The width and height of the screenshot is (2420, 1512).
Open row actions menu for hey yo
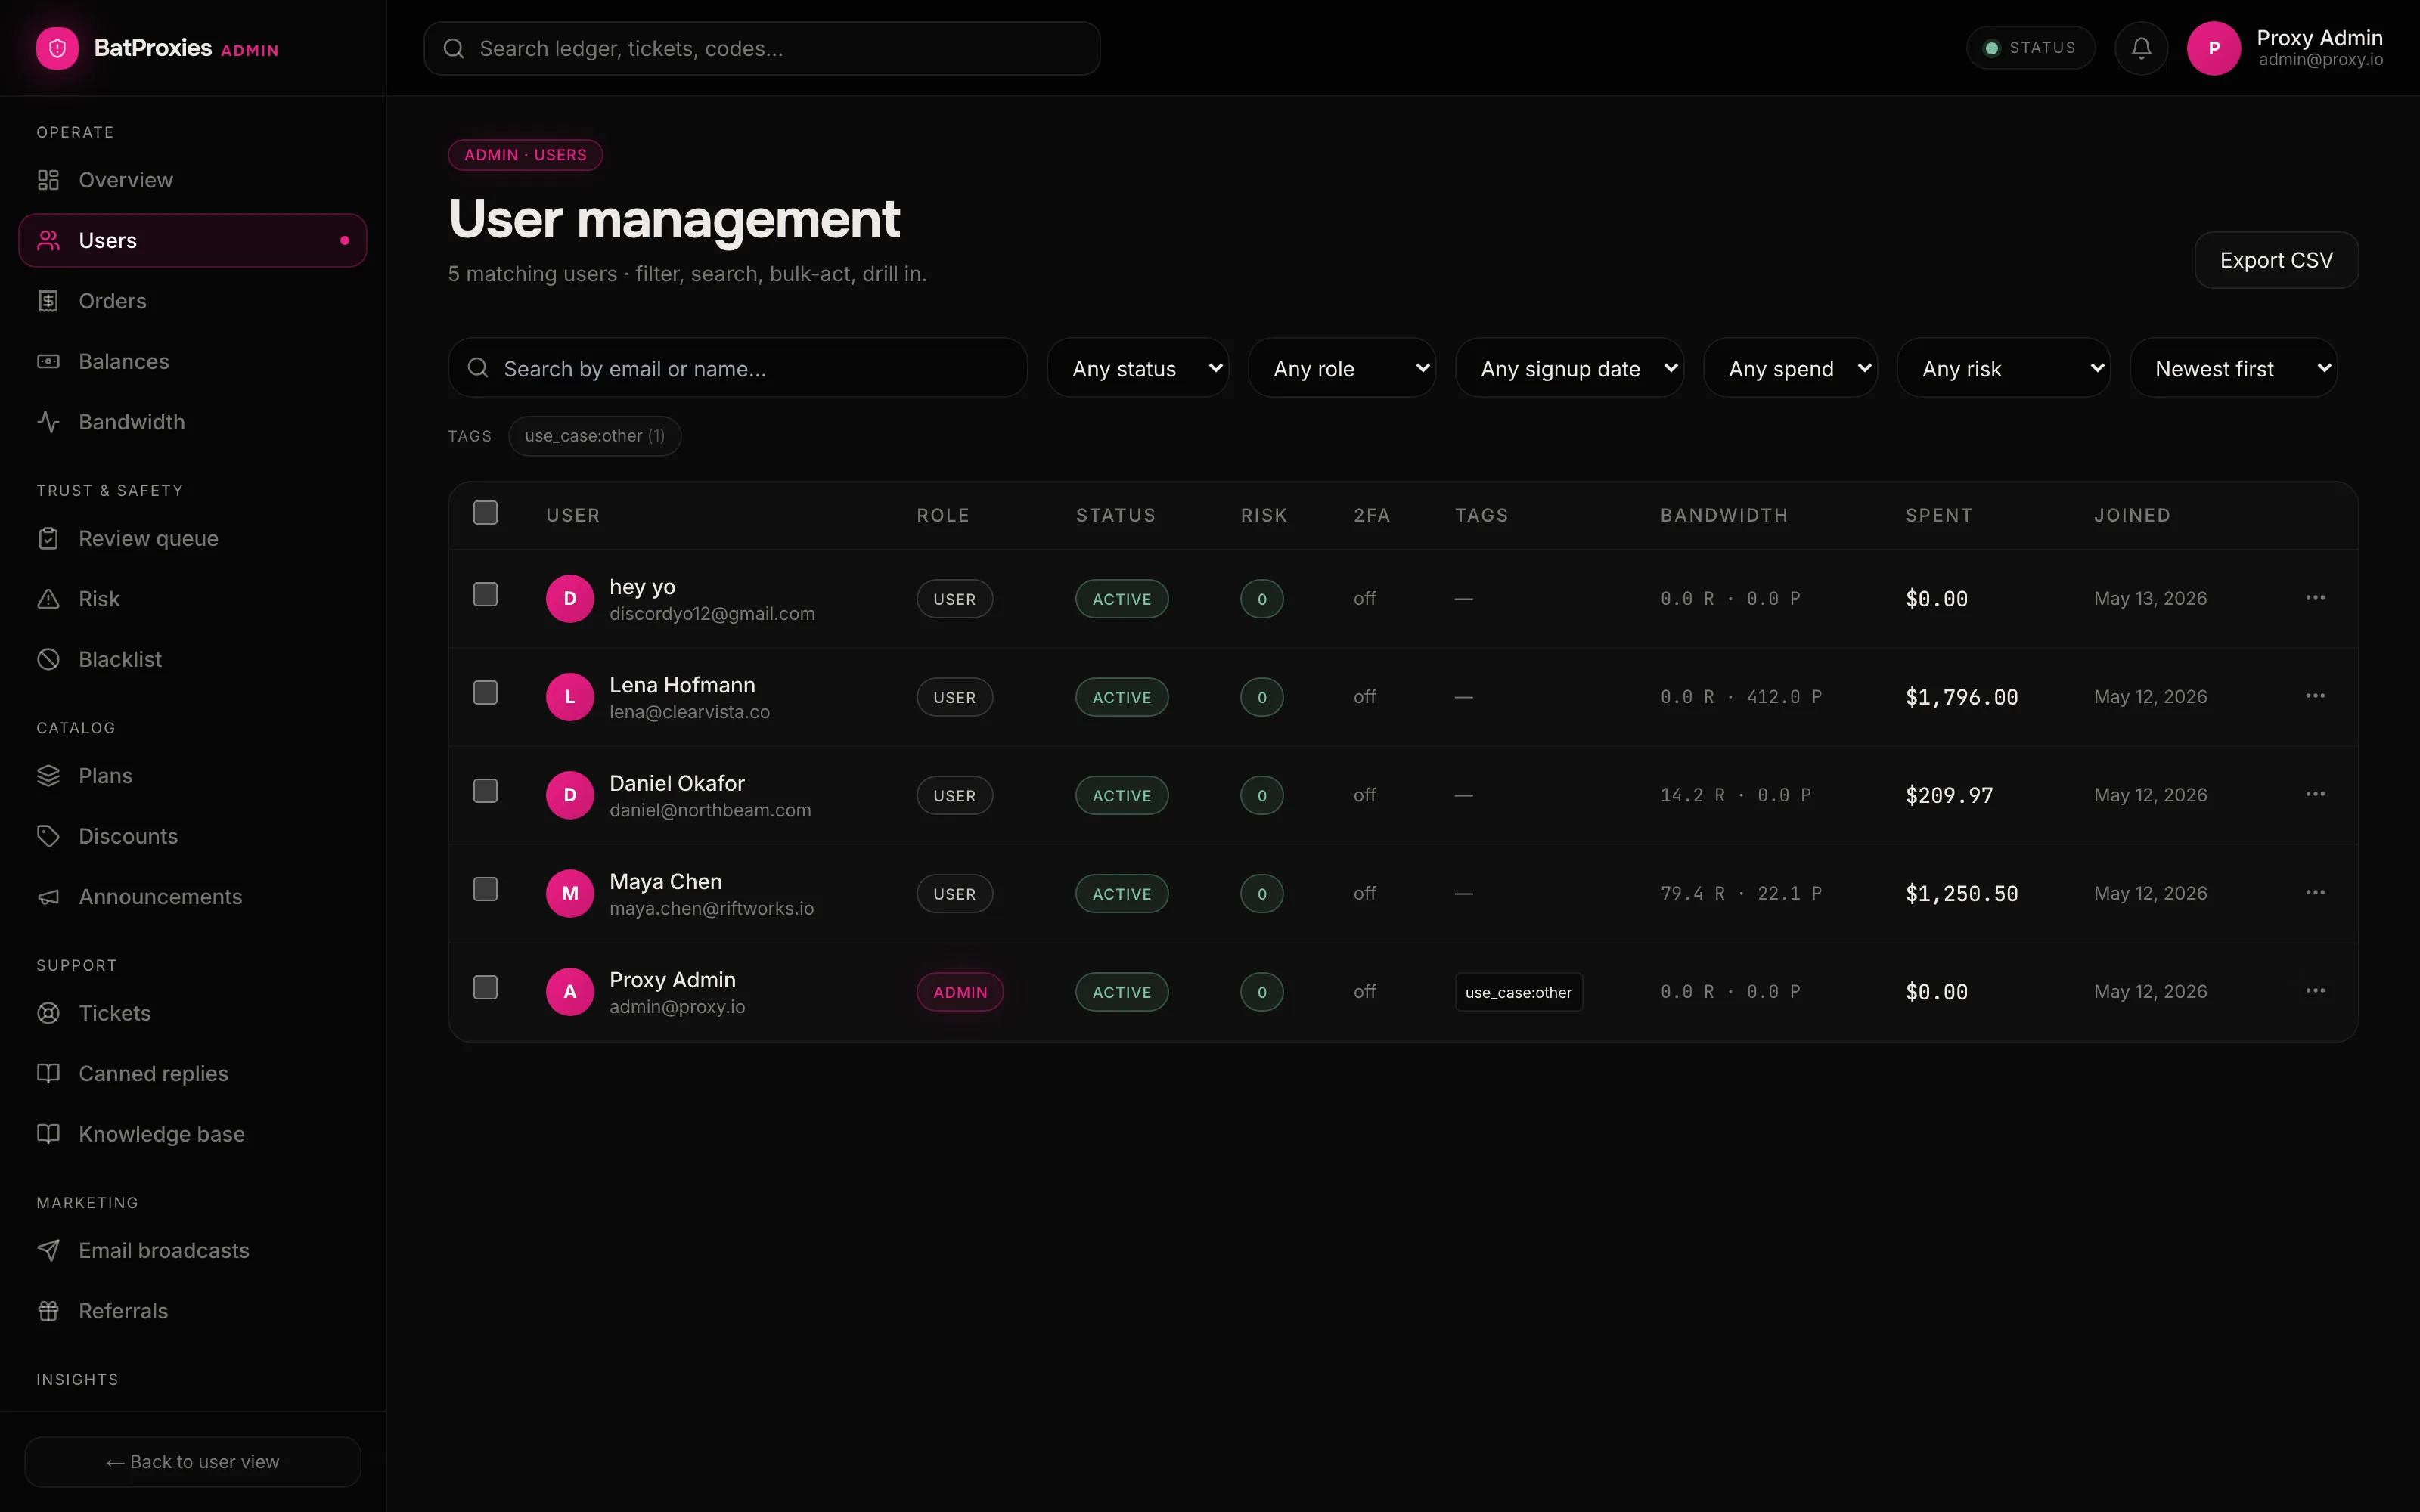pyautogui.click(x=2315, y=598)
